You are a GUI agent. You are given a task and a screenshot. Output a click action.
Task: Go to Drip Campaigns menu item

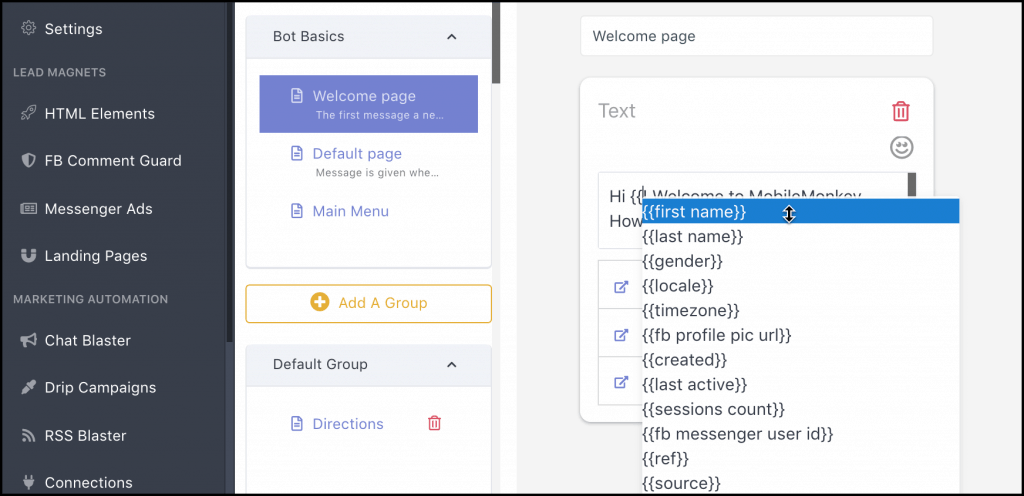coord(100,388)
